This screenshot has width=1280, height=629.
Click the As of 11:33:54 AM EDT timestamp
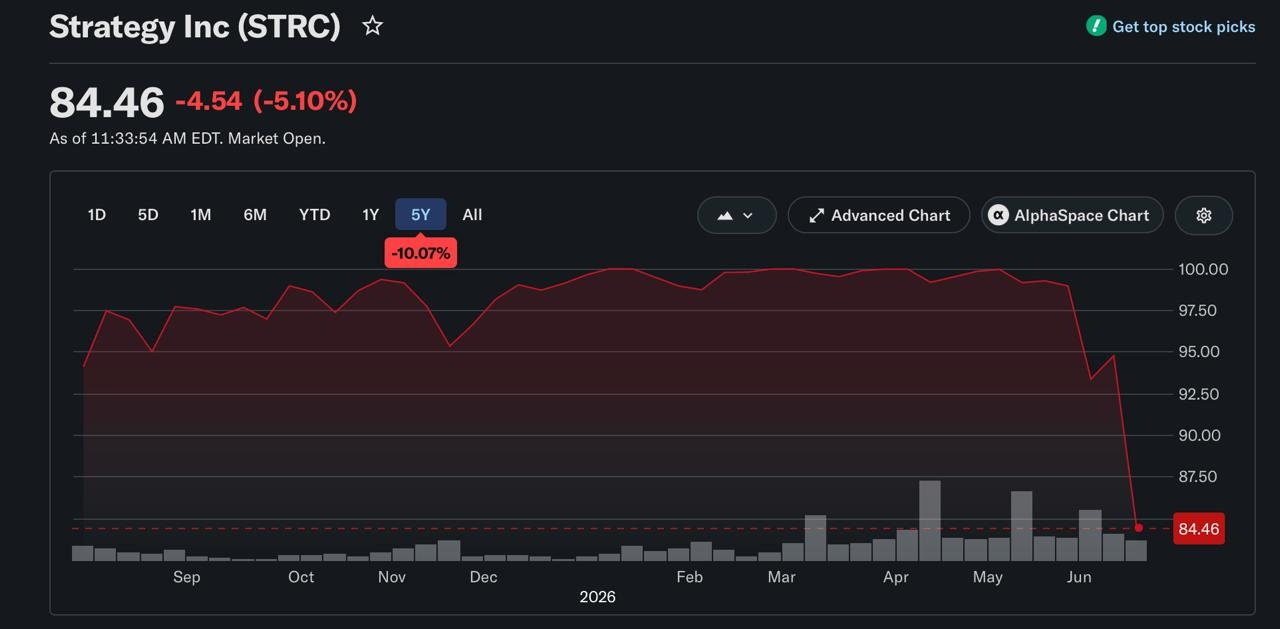pyautogui.click(x=188, y=139)
